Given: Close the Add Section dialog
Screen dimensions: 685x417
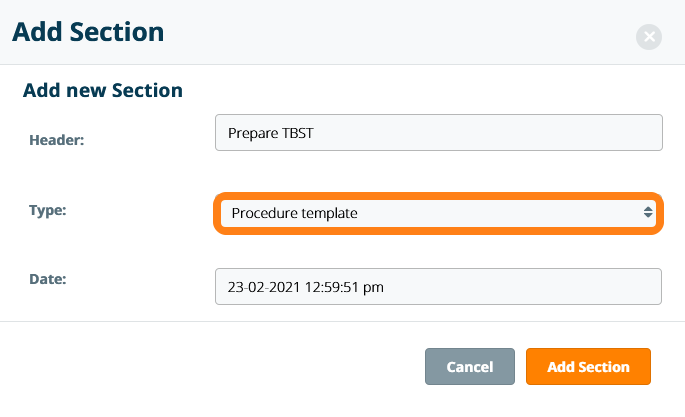Looking at the screenshot, I should tap(649, 38).
